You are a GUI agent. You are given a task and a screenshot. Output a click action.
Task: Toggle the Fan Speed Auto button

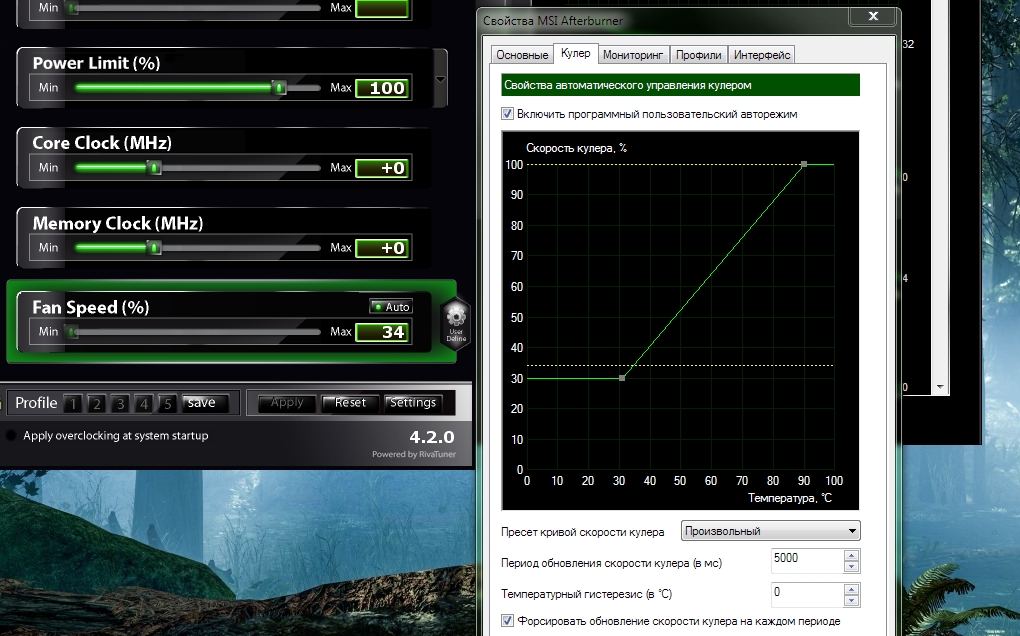pos(391,307)
